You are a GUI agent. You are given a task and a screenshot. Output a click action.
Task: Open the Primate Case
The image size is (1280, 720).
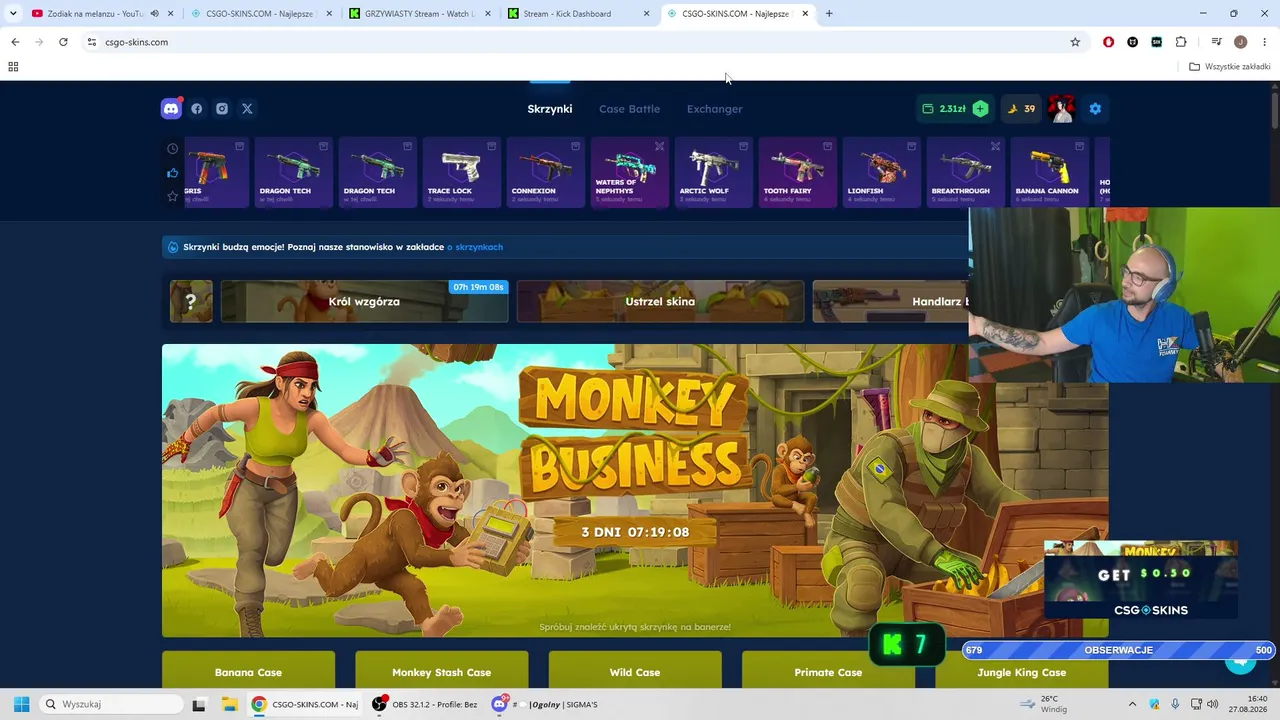[828, 670]
